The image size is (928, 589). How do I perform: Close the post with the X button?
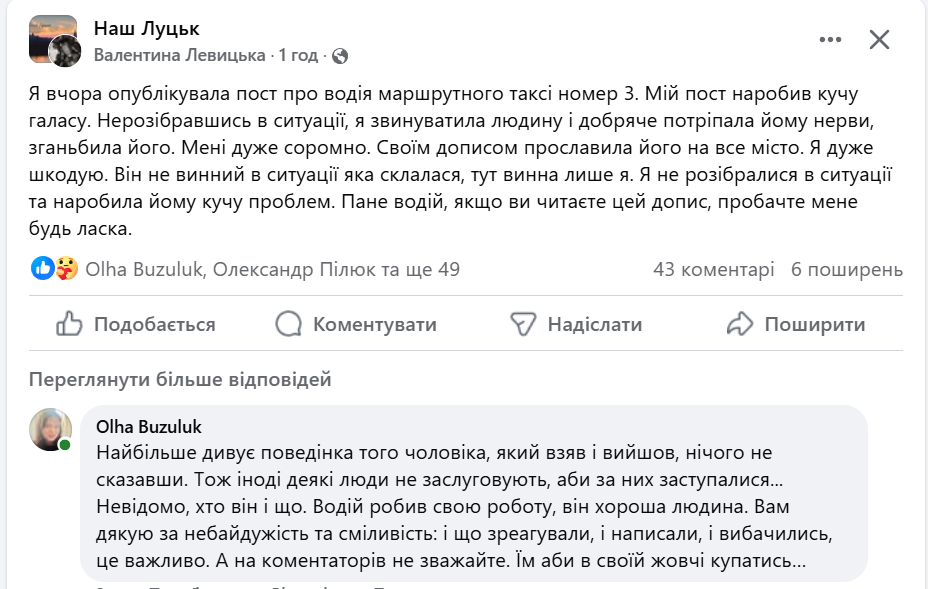point(879,40)
